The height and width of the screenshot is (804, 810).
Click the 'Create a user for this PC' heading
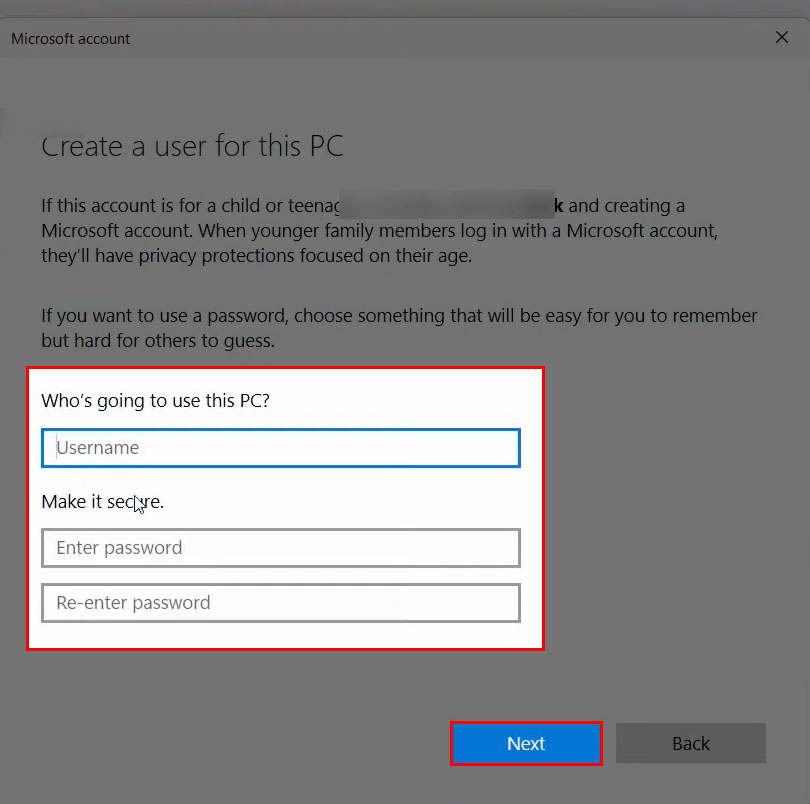pos(192,146)
